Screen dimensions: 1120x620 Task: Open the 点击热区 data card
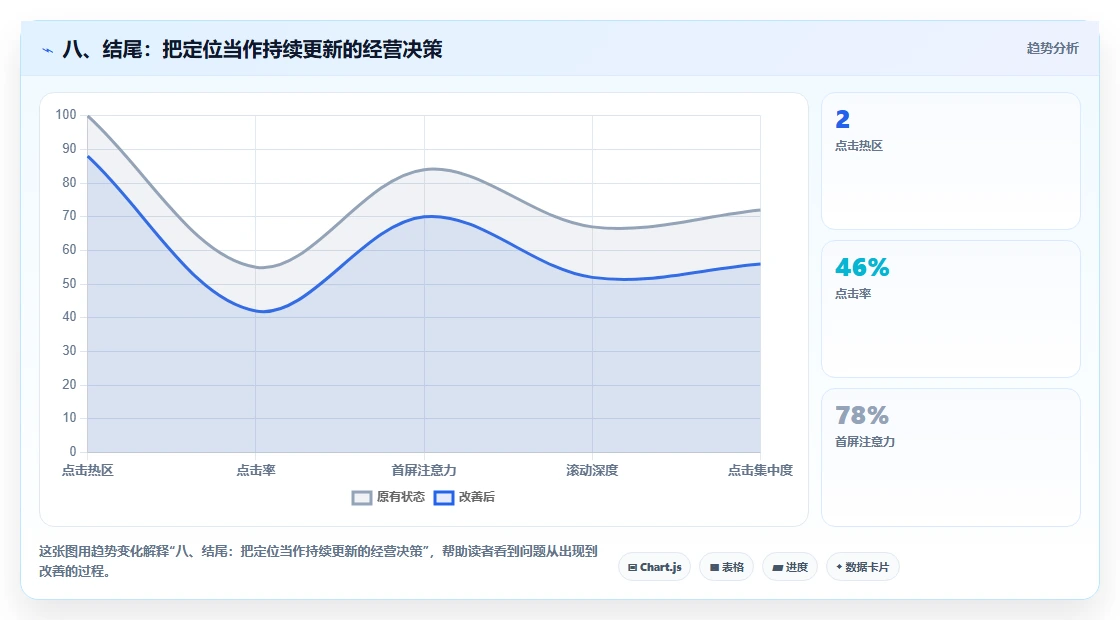pyautogui.click(x=951, y=161)
